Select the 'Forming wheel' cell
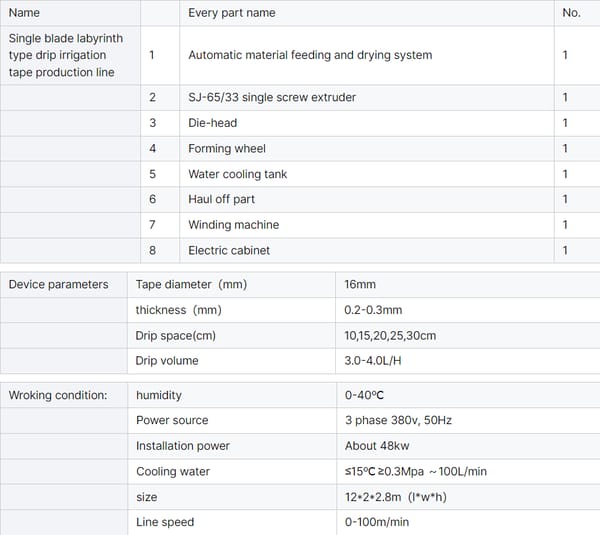 pos(227,148)
